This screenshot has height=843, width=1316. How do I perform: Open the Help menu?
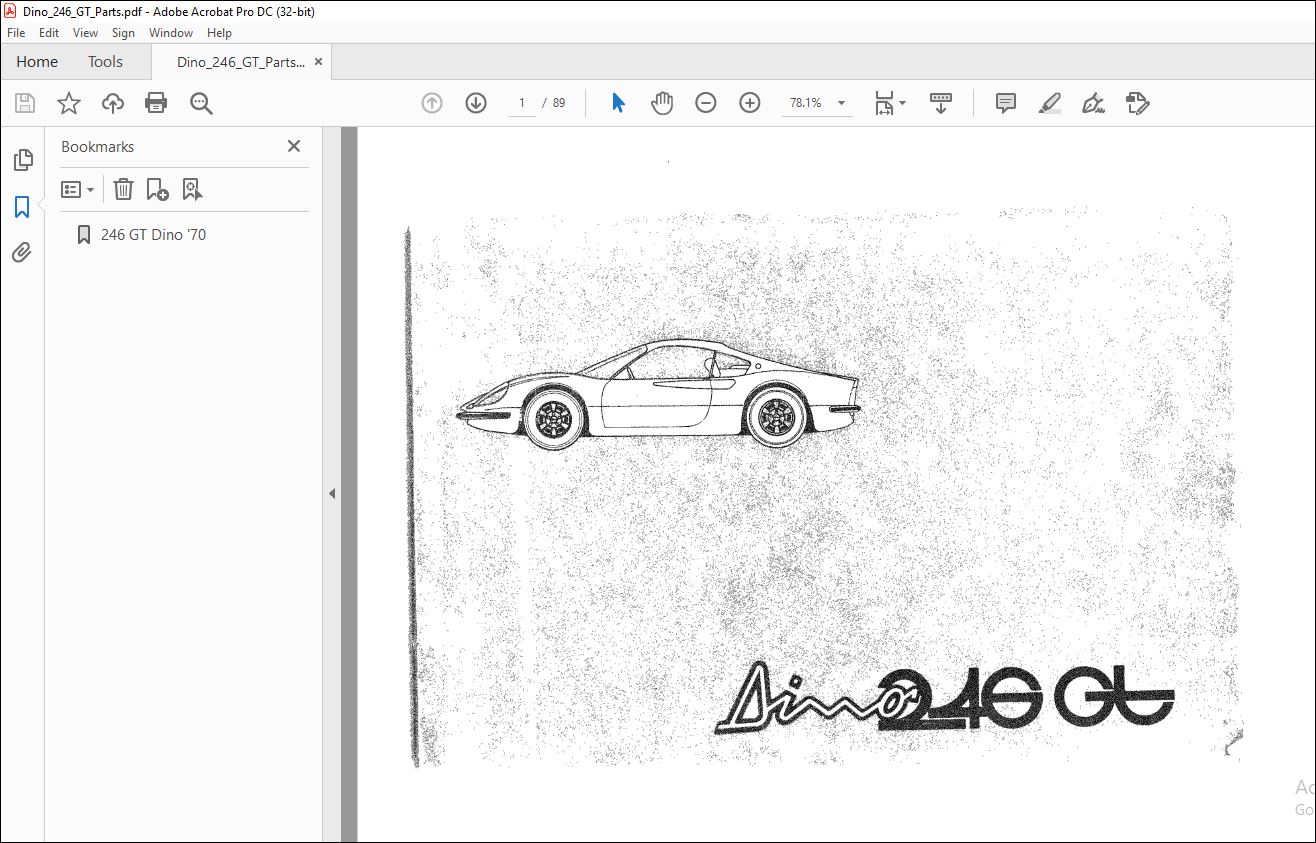coord(219,33)
